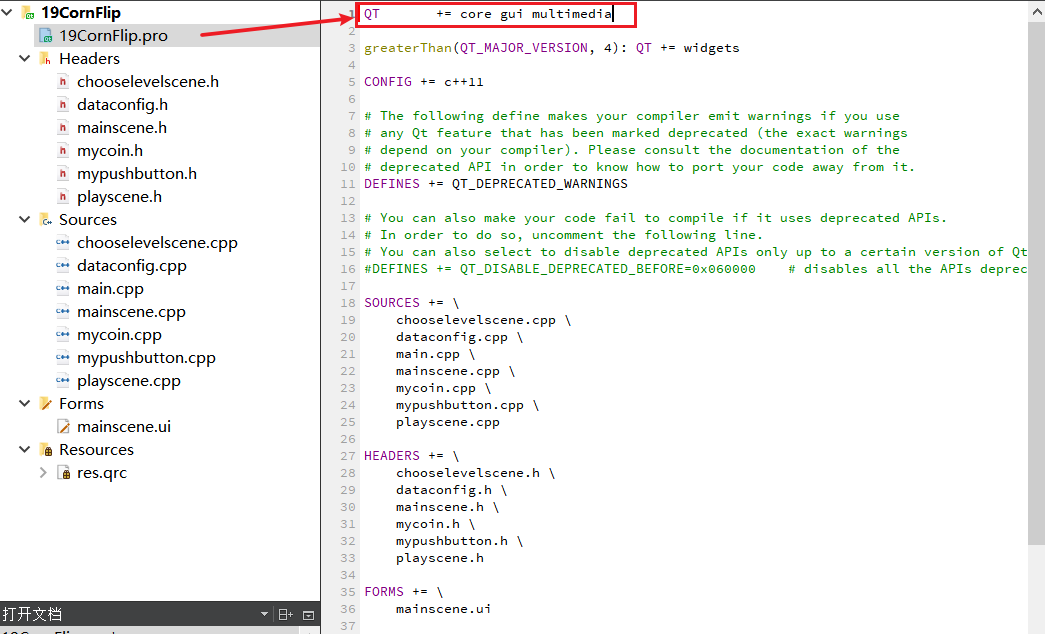This screenshot has width=1045, height=634.
Task: Select mypushbutton.cpp in the tree
Action: point(146,357)
